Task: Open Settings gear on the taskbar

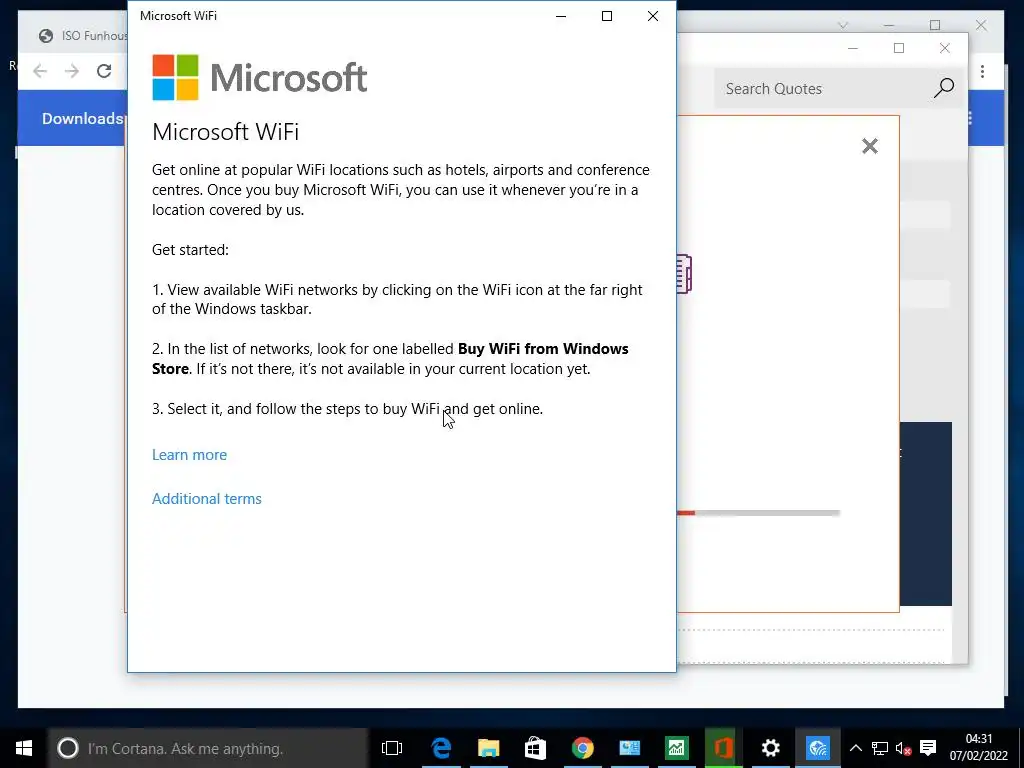Action: (771, 748)
